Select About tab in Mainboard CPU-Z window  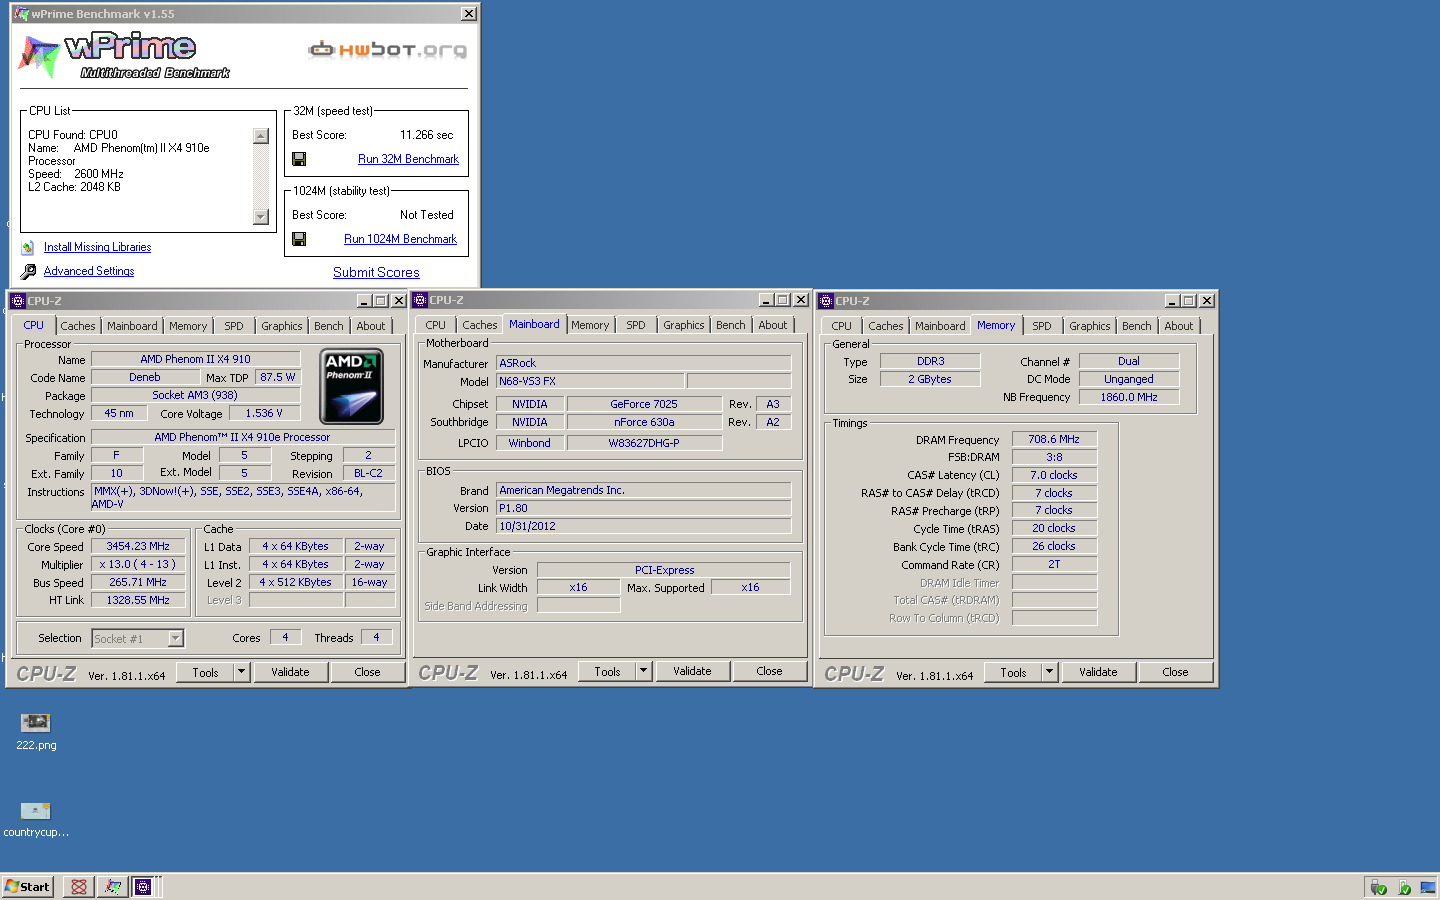(773, 325)
